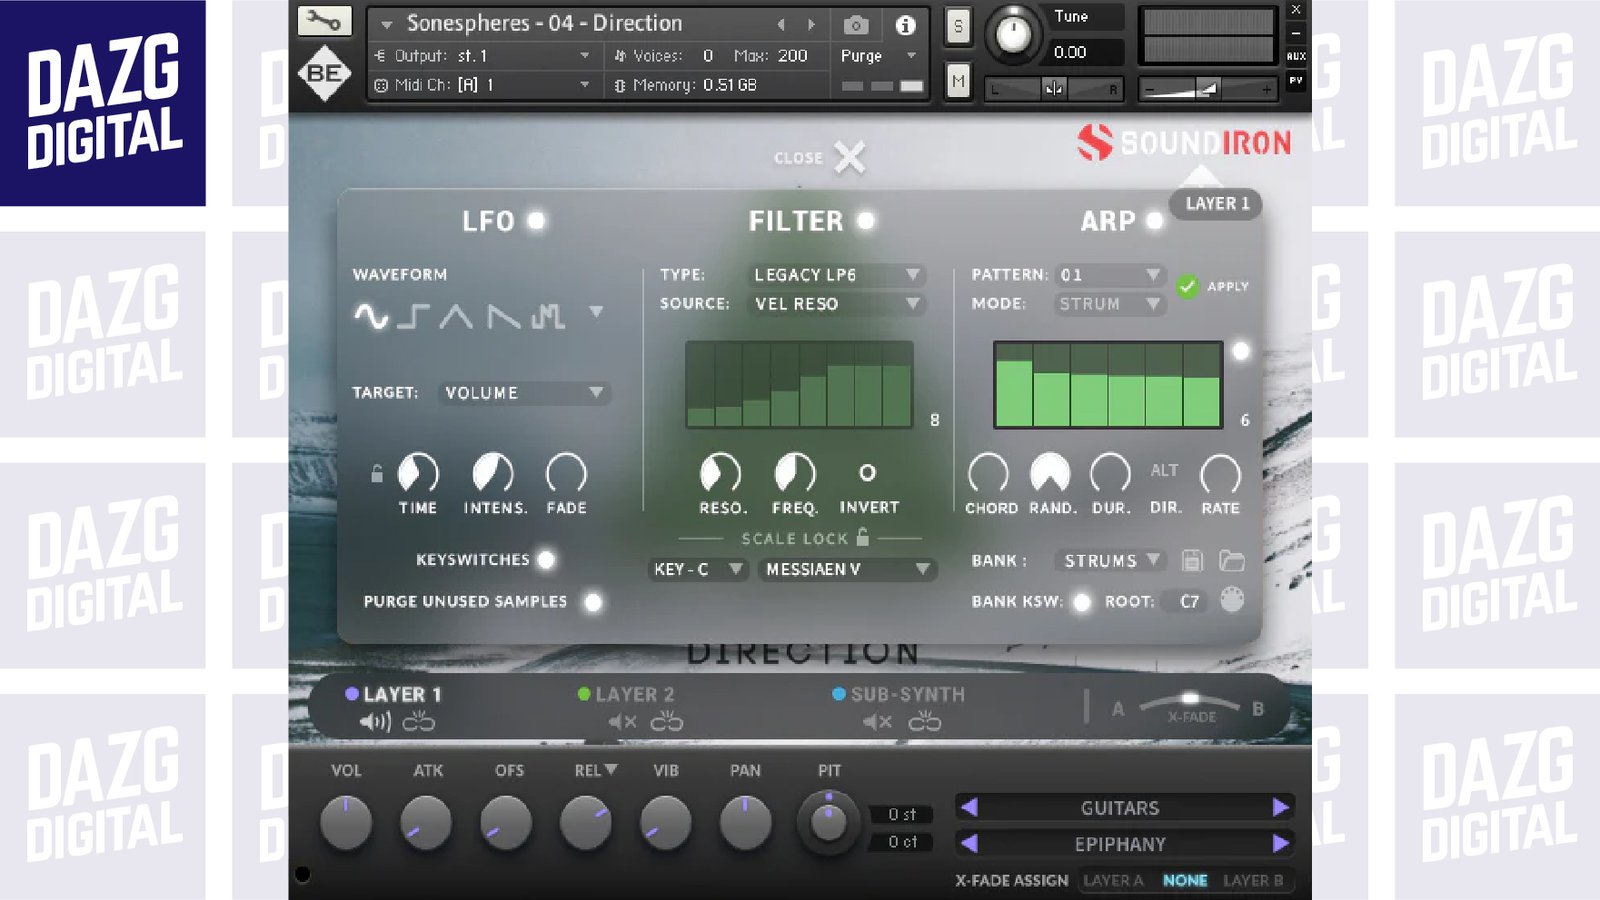This screenshot has height=900, width=1600.
Task: Assign X-Fade to LAYER A
Action: tap(1113, 880)
